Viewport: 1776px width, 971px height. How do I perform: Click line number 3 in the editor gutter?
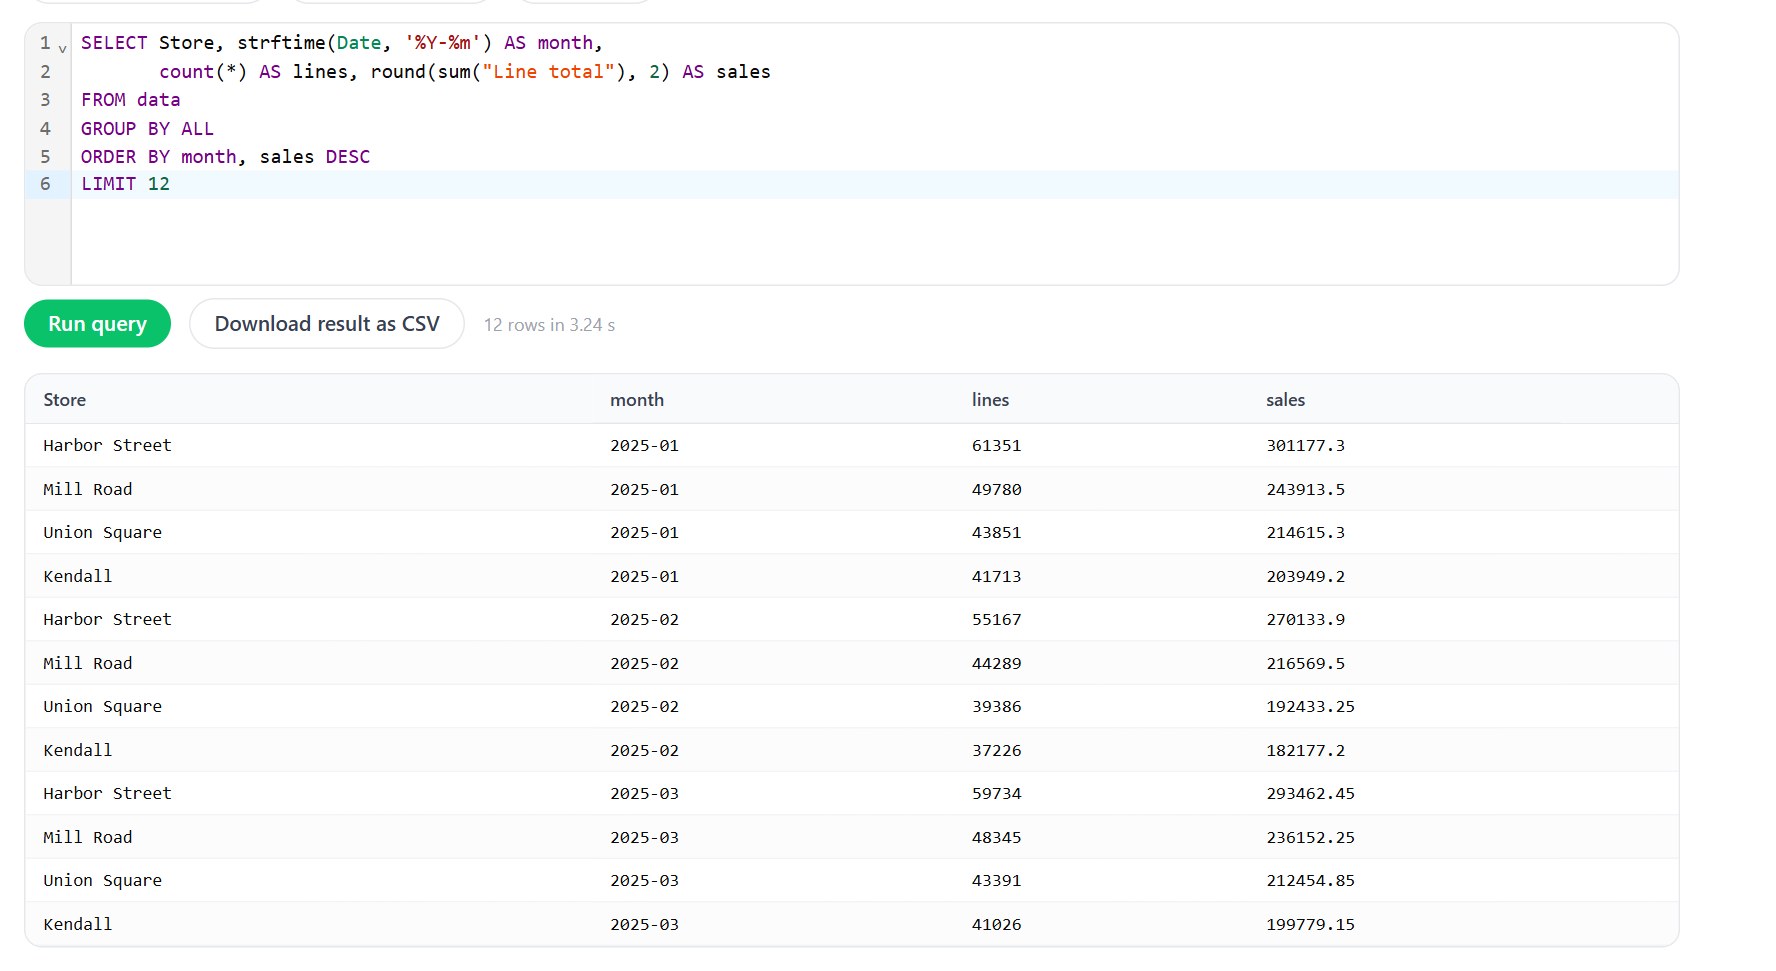[45, 100]
